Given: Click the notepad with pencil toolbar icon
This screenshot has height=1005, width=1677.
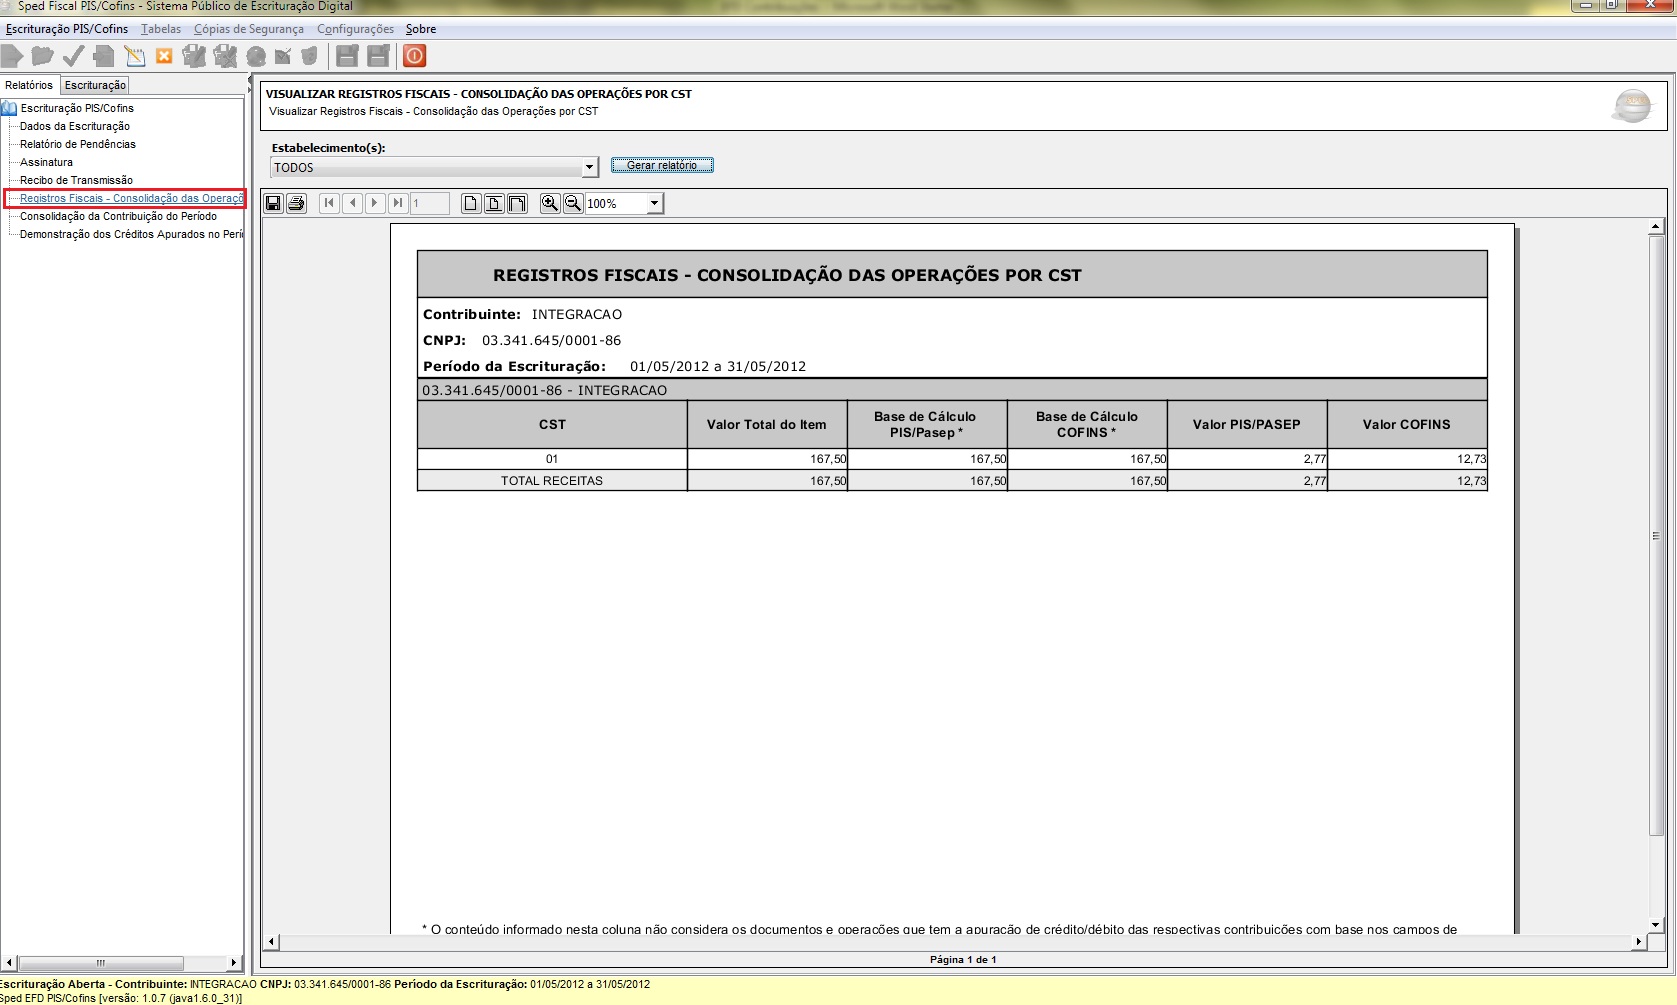Looking at the screenshot, I should pos(134,56).
